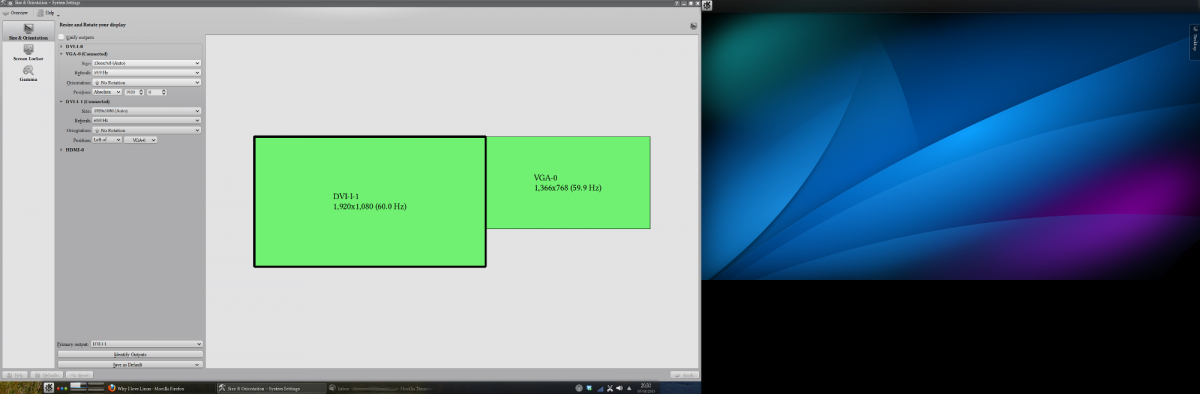
Task: Select the DVI-I-1 display rectangle
Action: click(x=370, y=201)
